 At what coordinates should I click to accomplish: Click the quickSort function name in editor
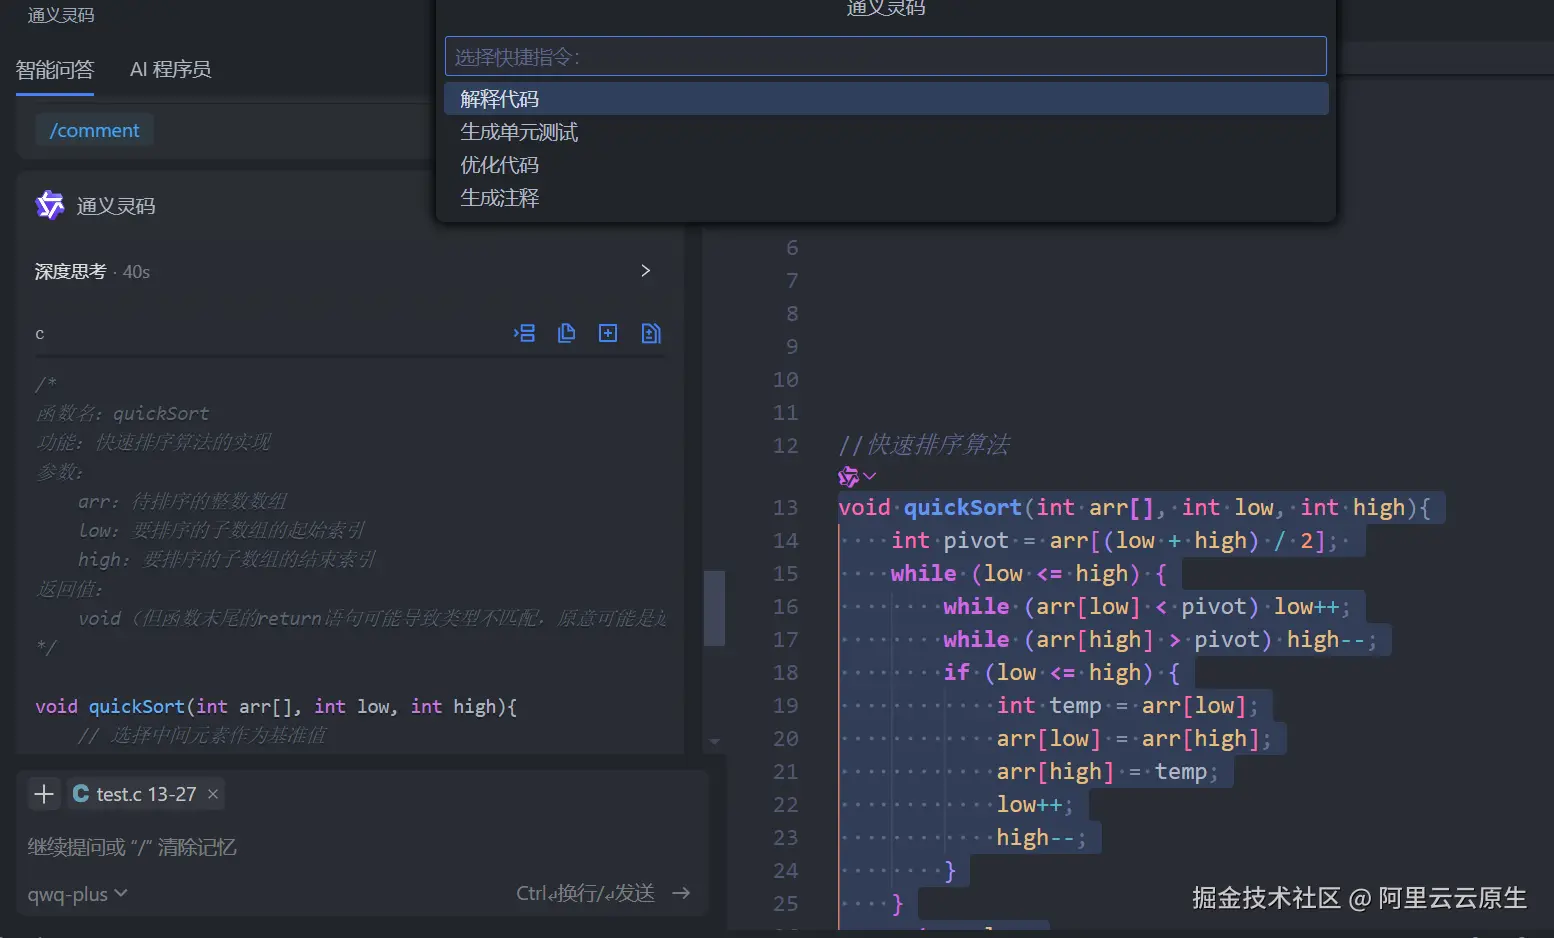(963, 507)
